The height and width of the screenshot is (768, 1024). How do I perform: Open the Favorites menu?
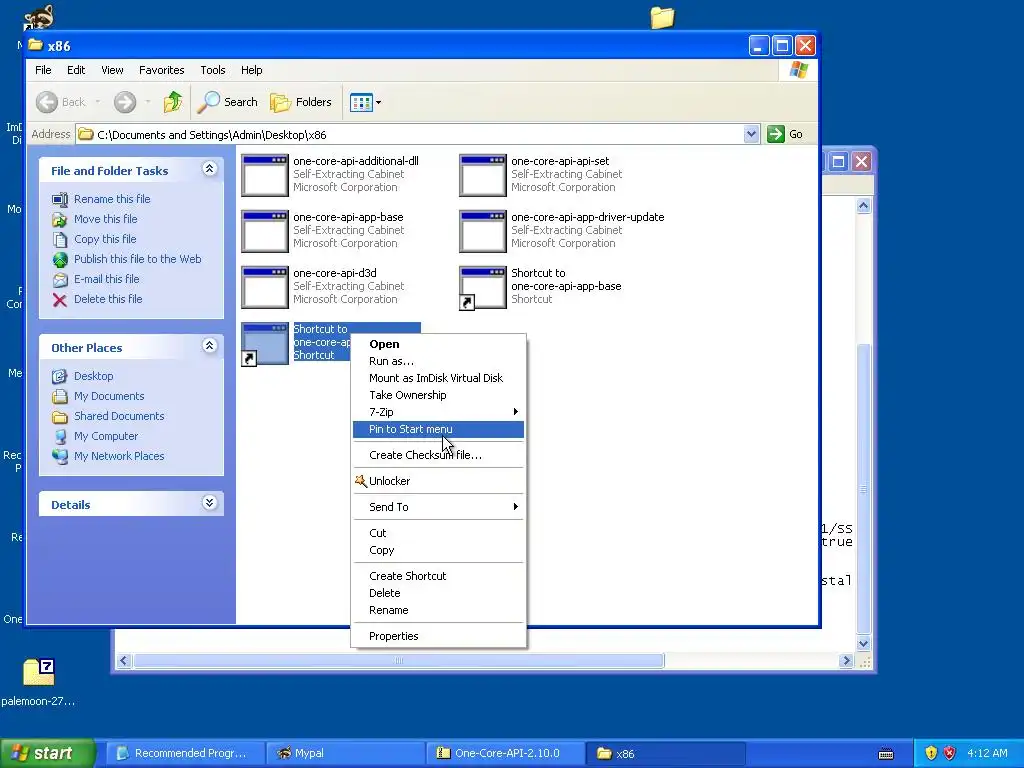tap(161, 70)
